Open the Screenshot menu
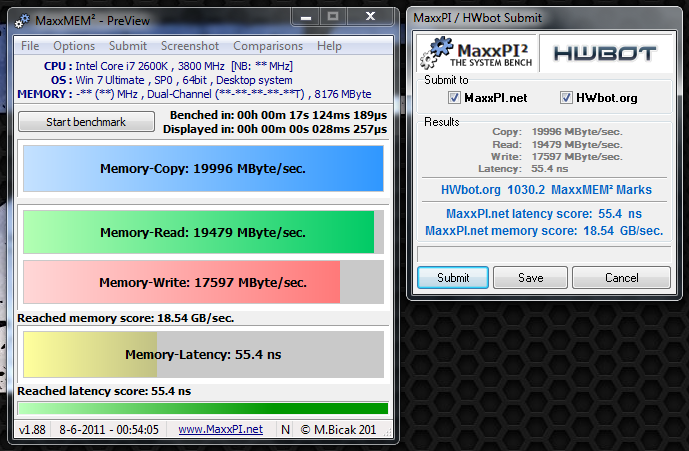This screenshot has width=689, height=451. [190, 46]
